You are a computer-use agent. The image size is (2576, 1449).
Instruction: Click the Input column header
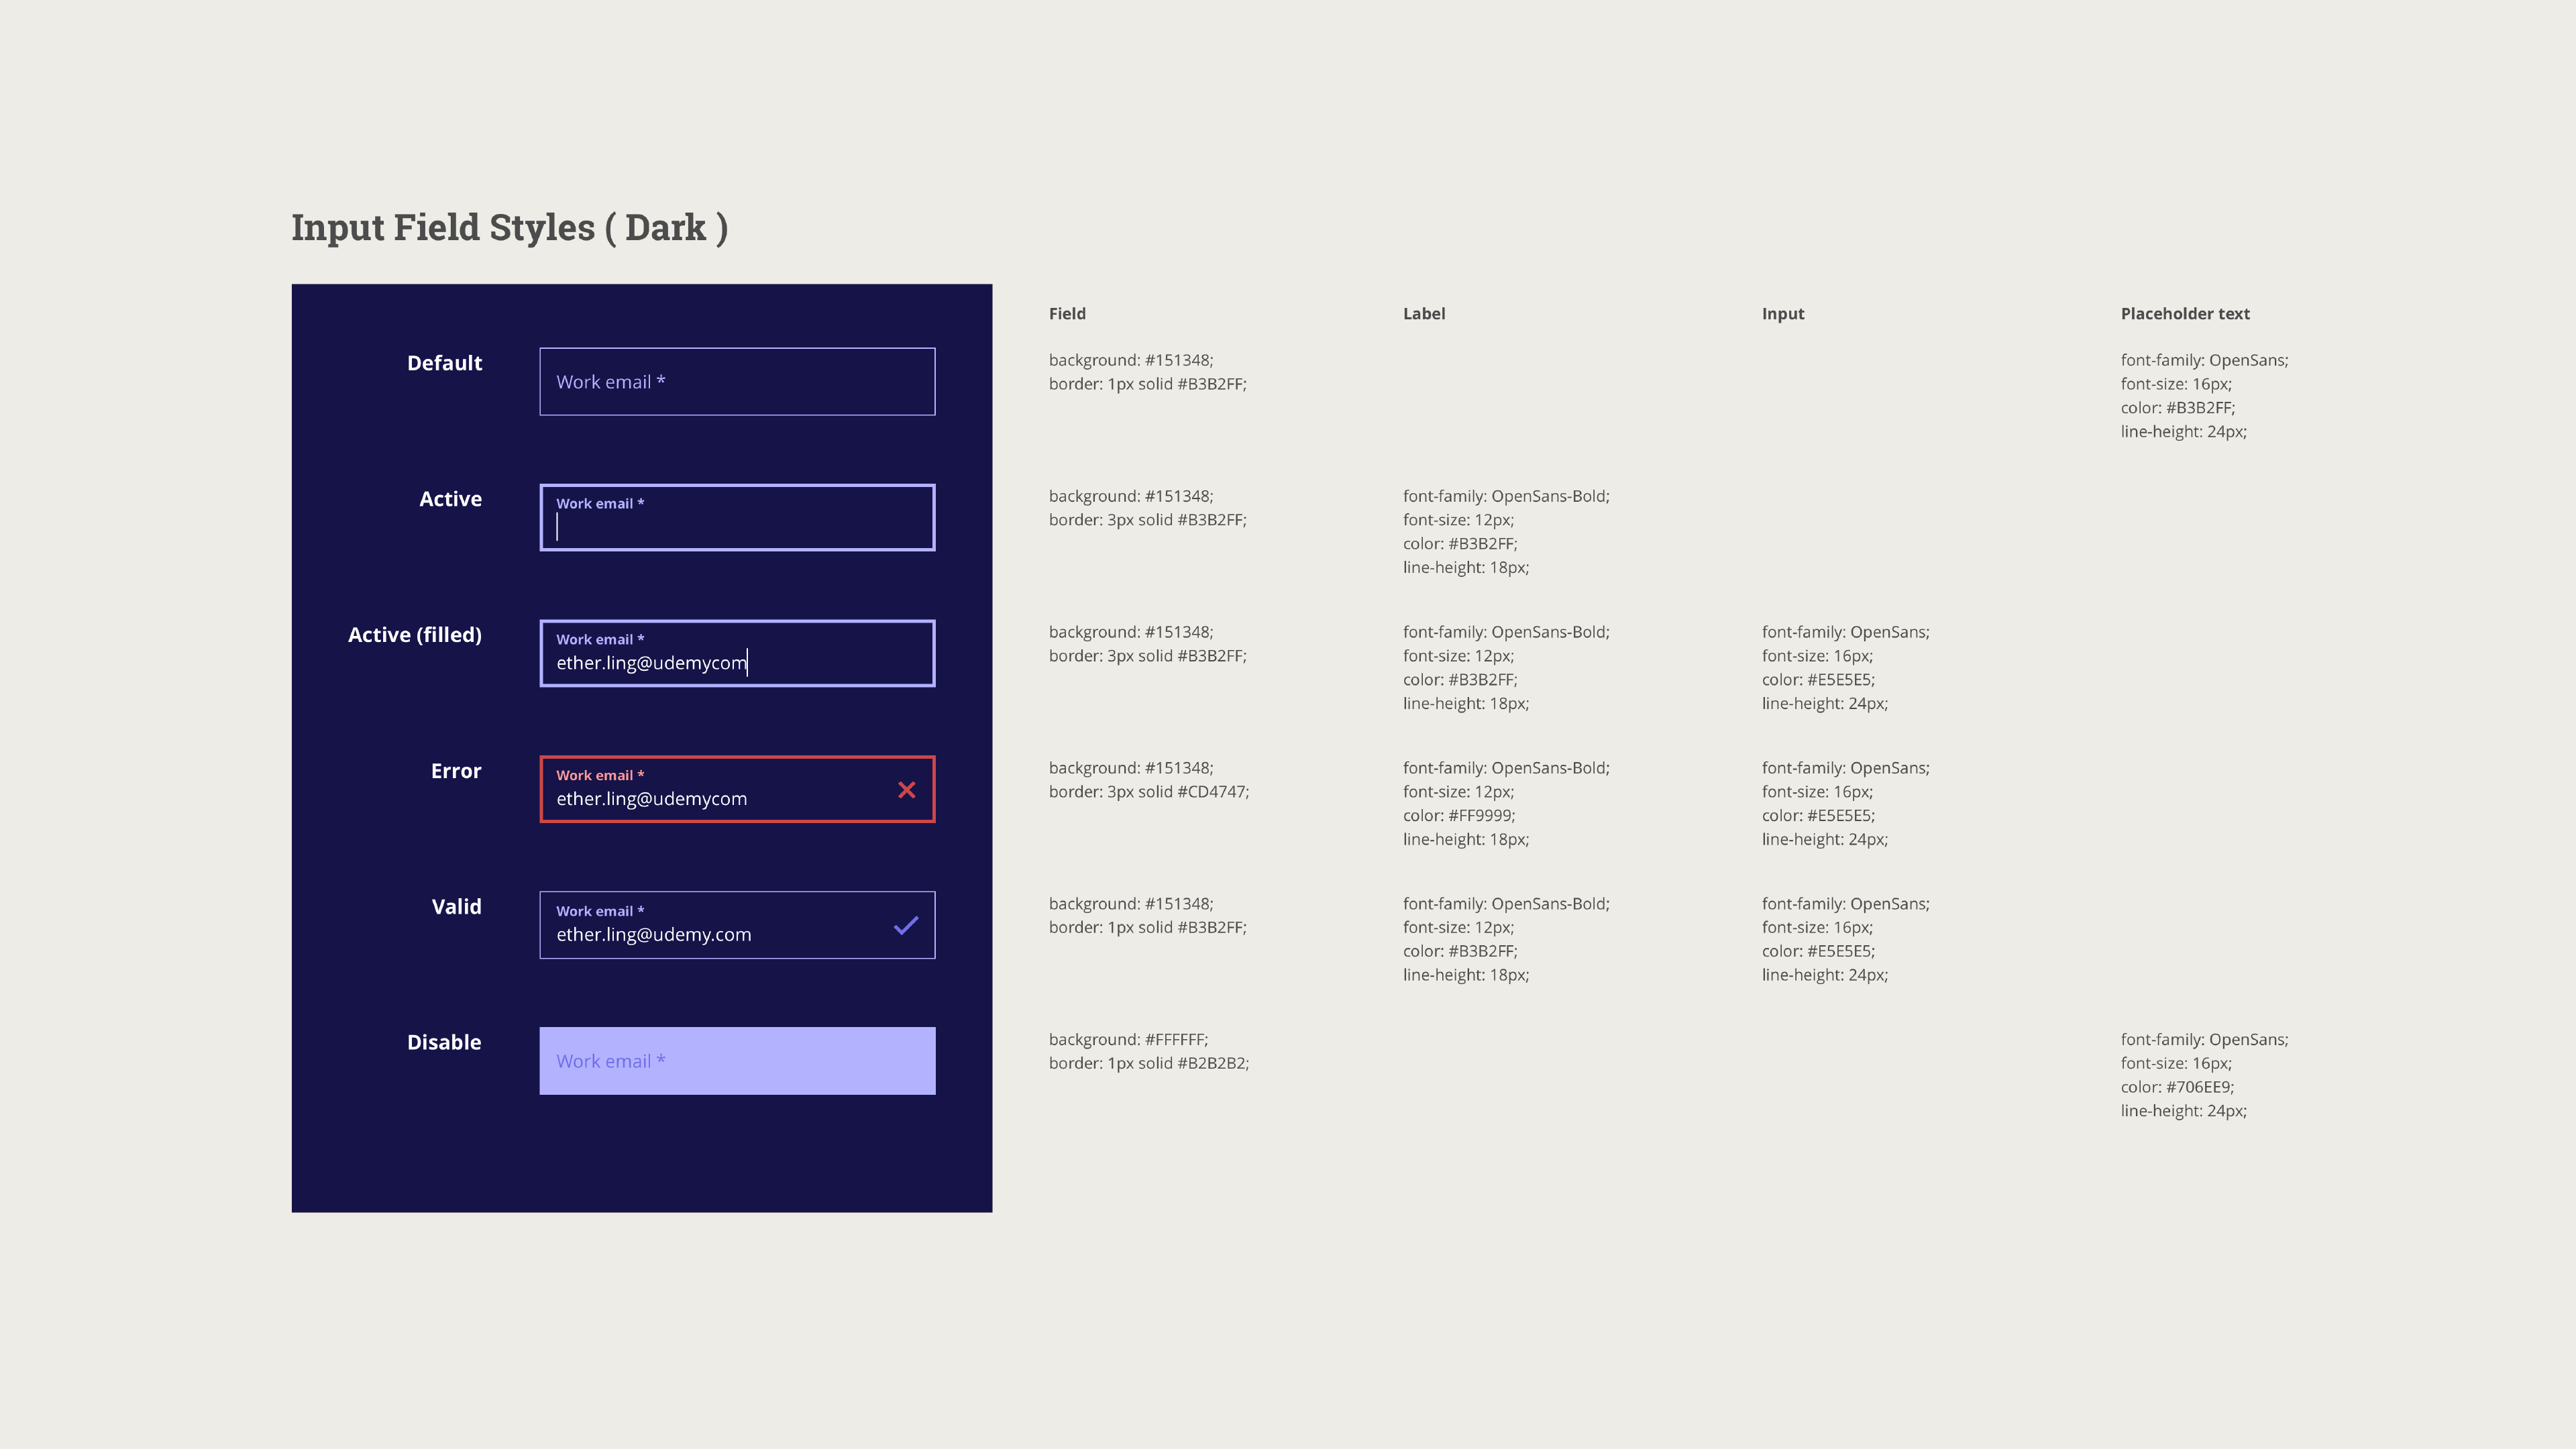click(x=1782, y=314)
